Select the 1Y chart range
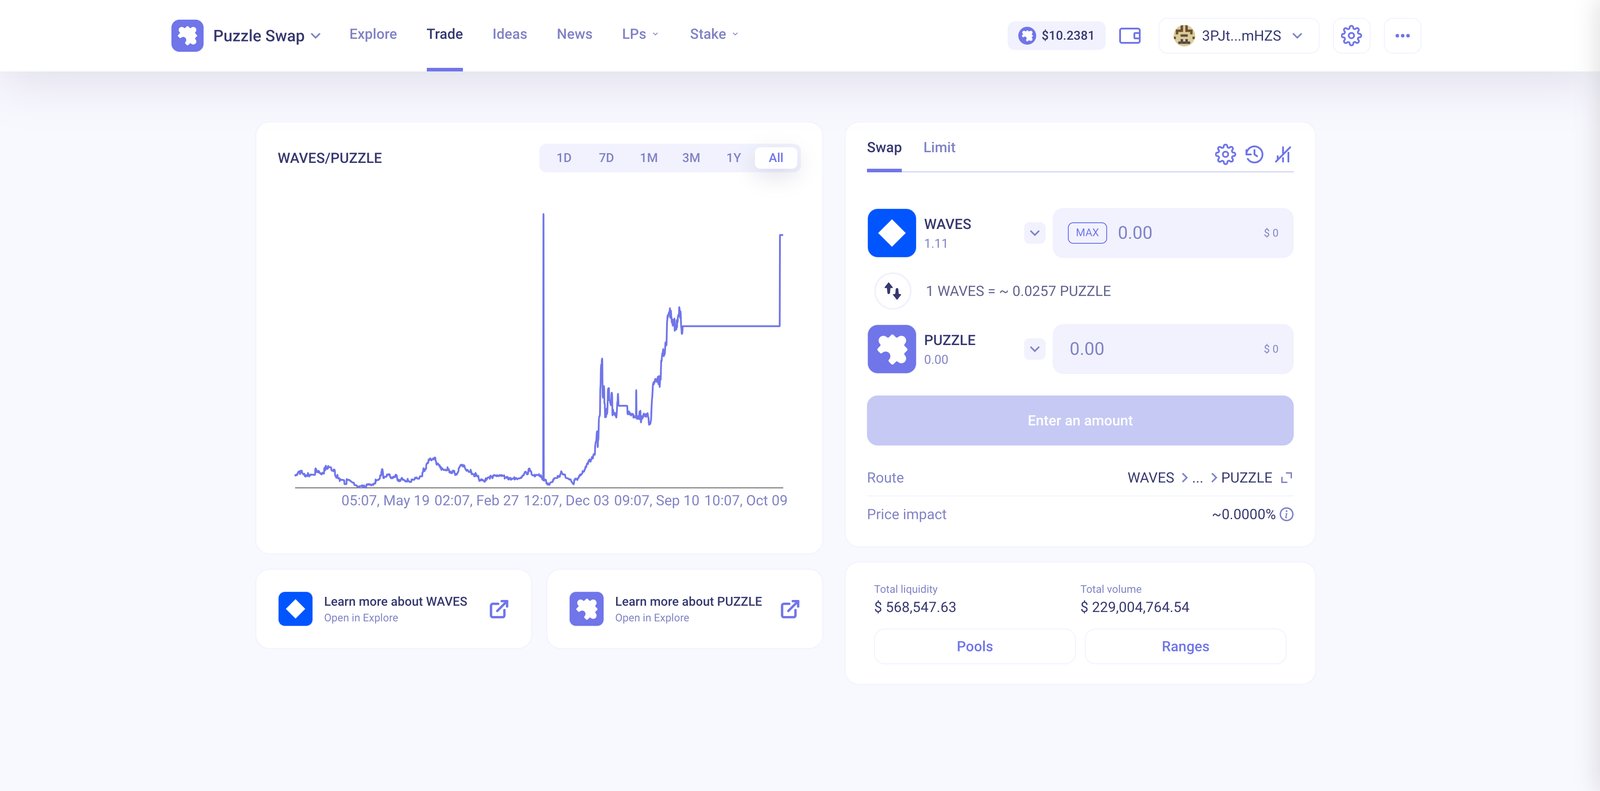Image resolution: width=1600 pixels, height=791 pixels. pyautogui.click(x=734, y=158)
